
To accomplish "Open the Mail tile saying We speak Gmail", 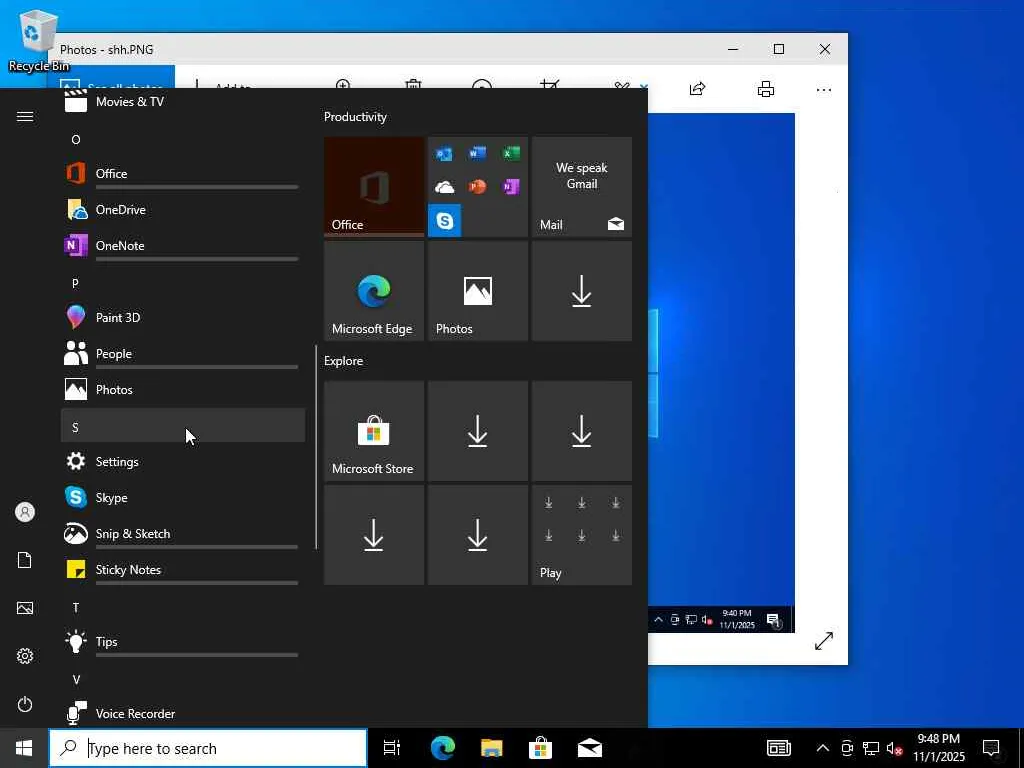I will point(581,187).
